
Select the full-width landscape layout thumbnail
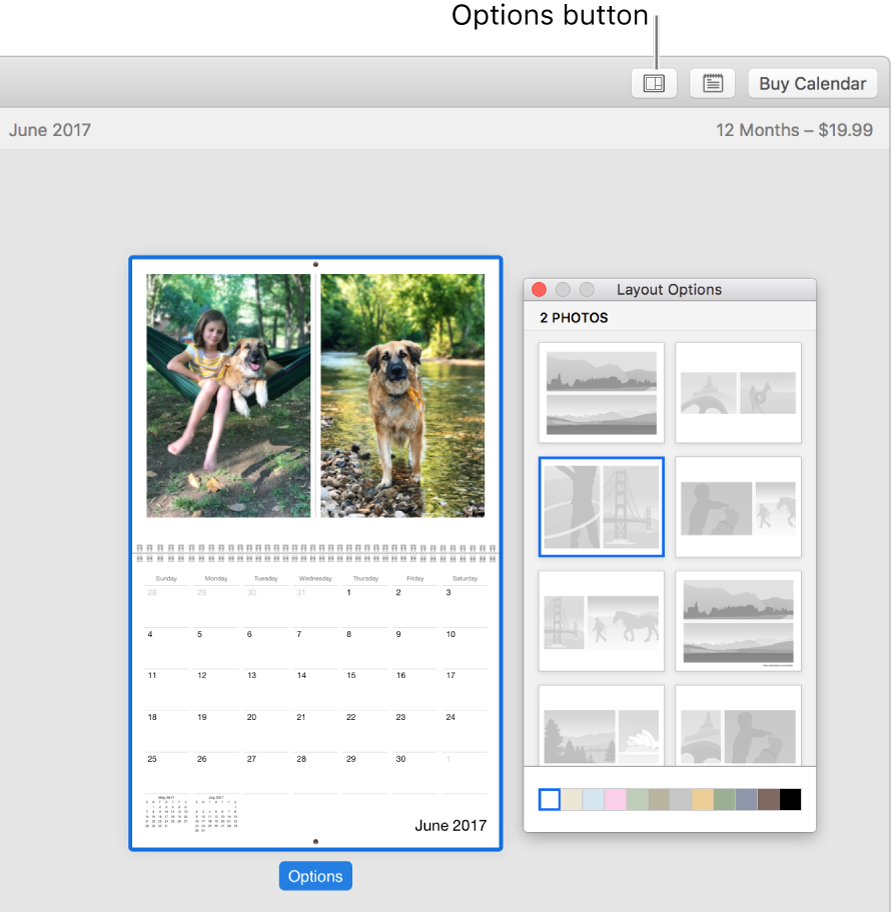601,392
